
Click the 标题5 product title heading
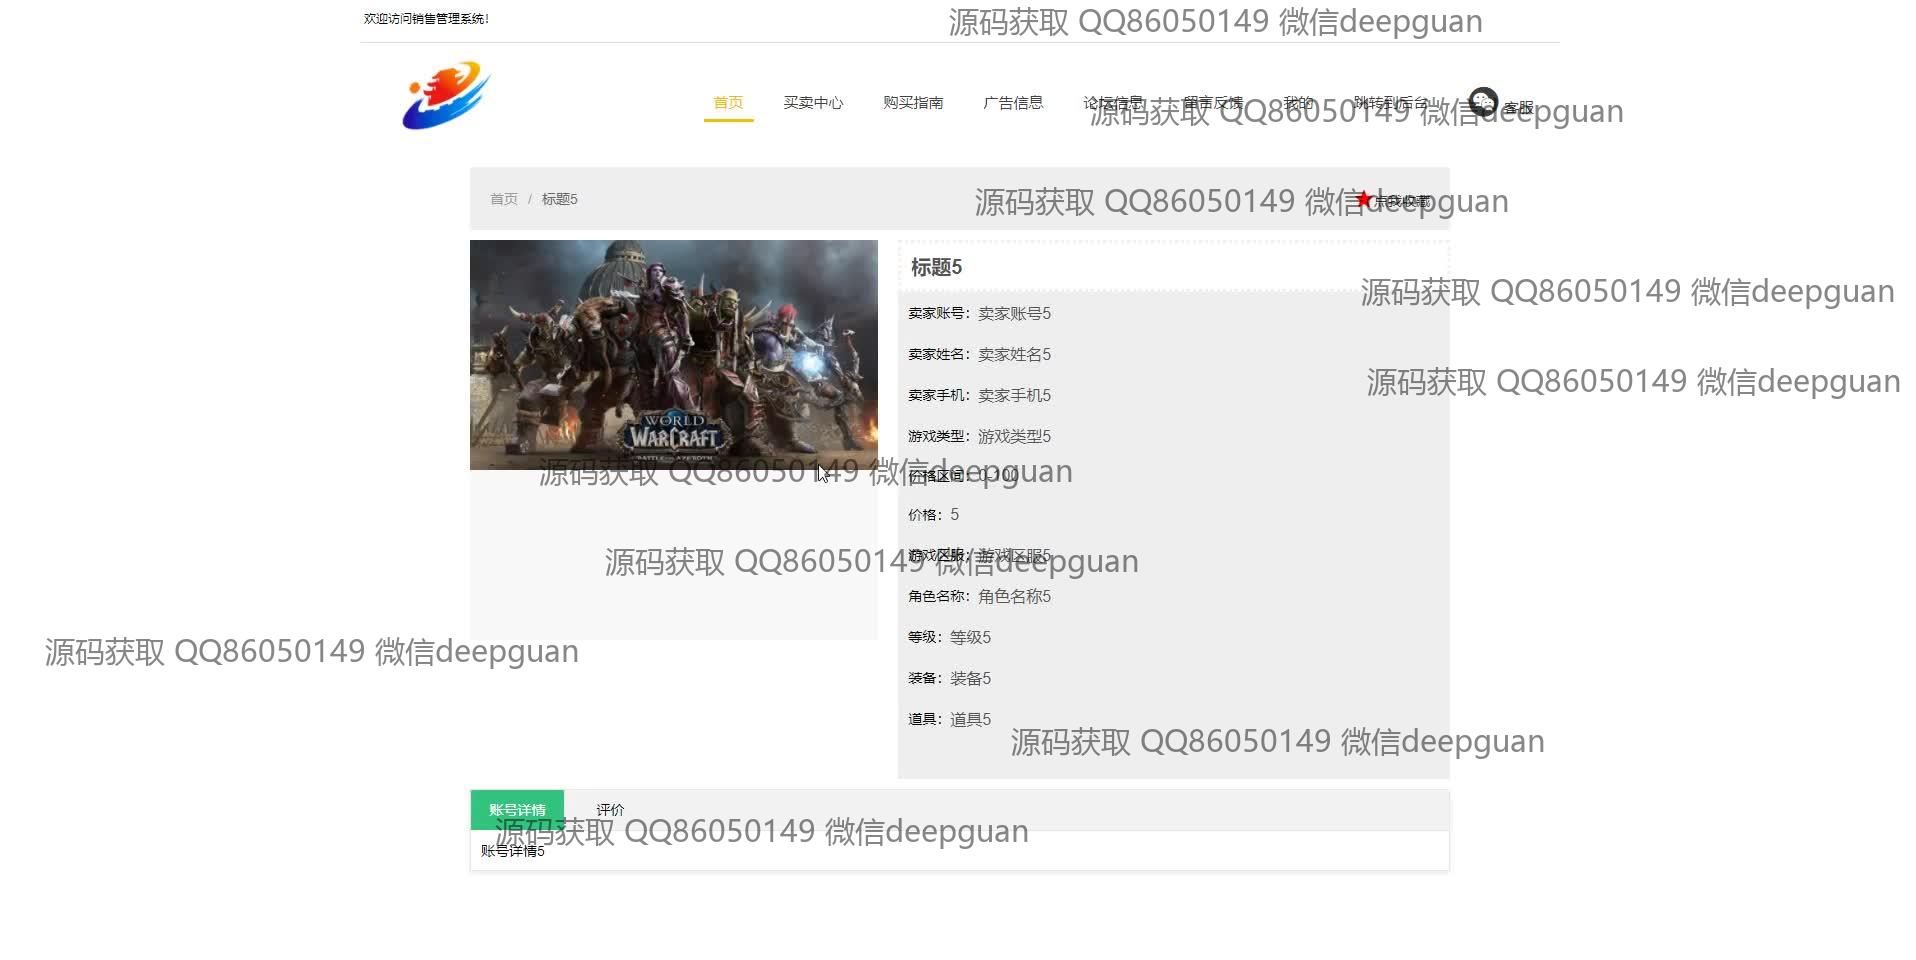pyautogui.click(x=936, y=267)
